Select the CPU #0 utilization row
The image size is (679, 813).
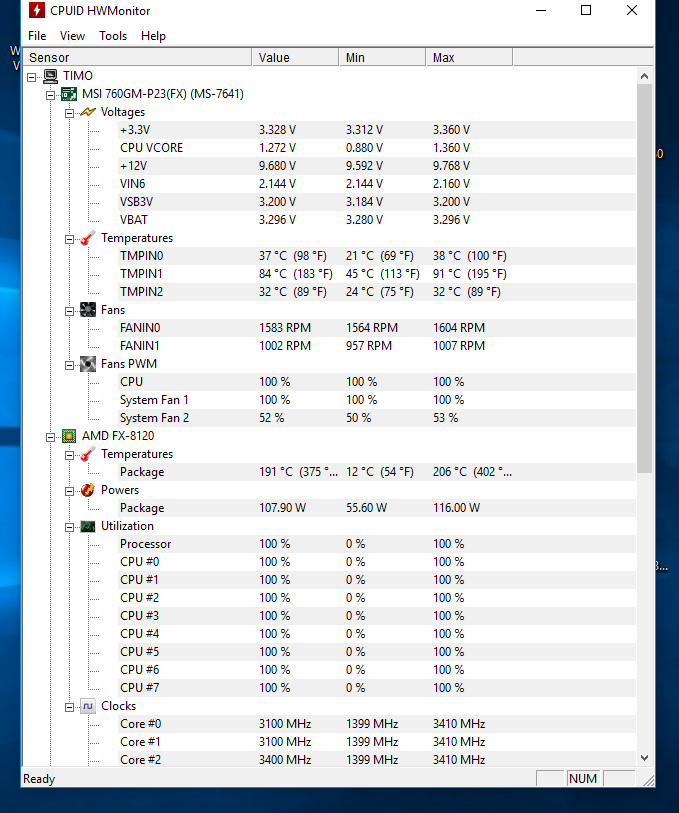pos(377,562)
